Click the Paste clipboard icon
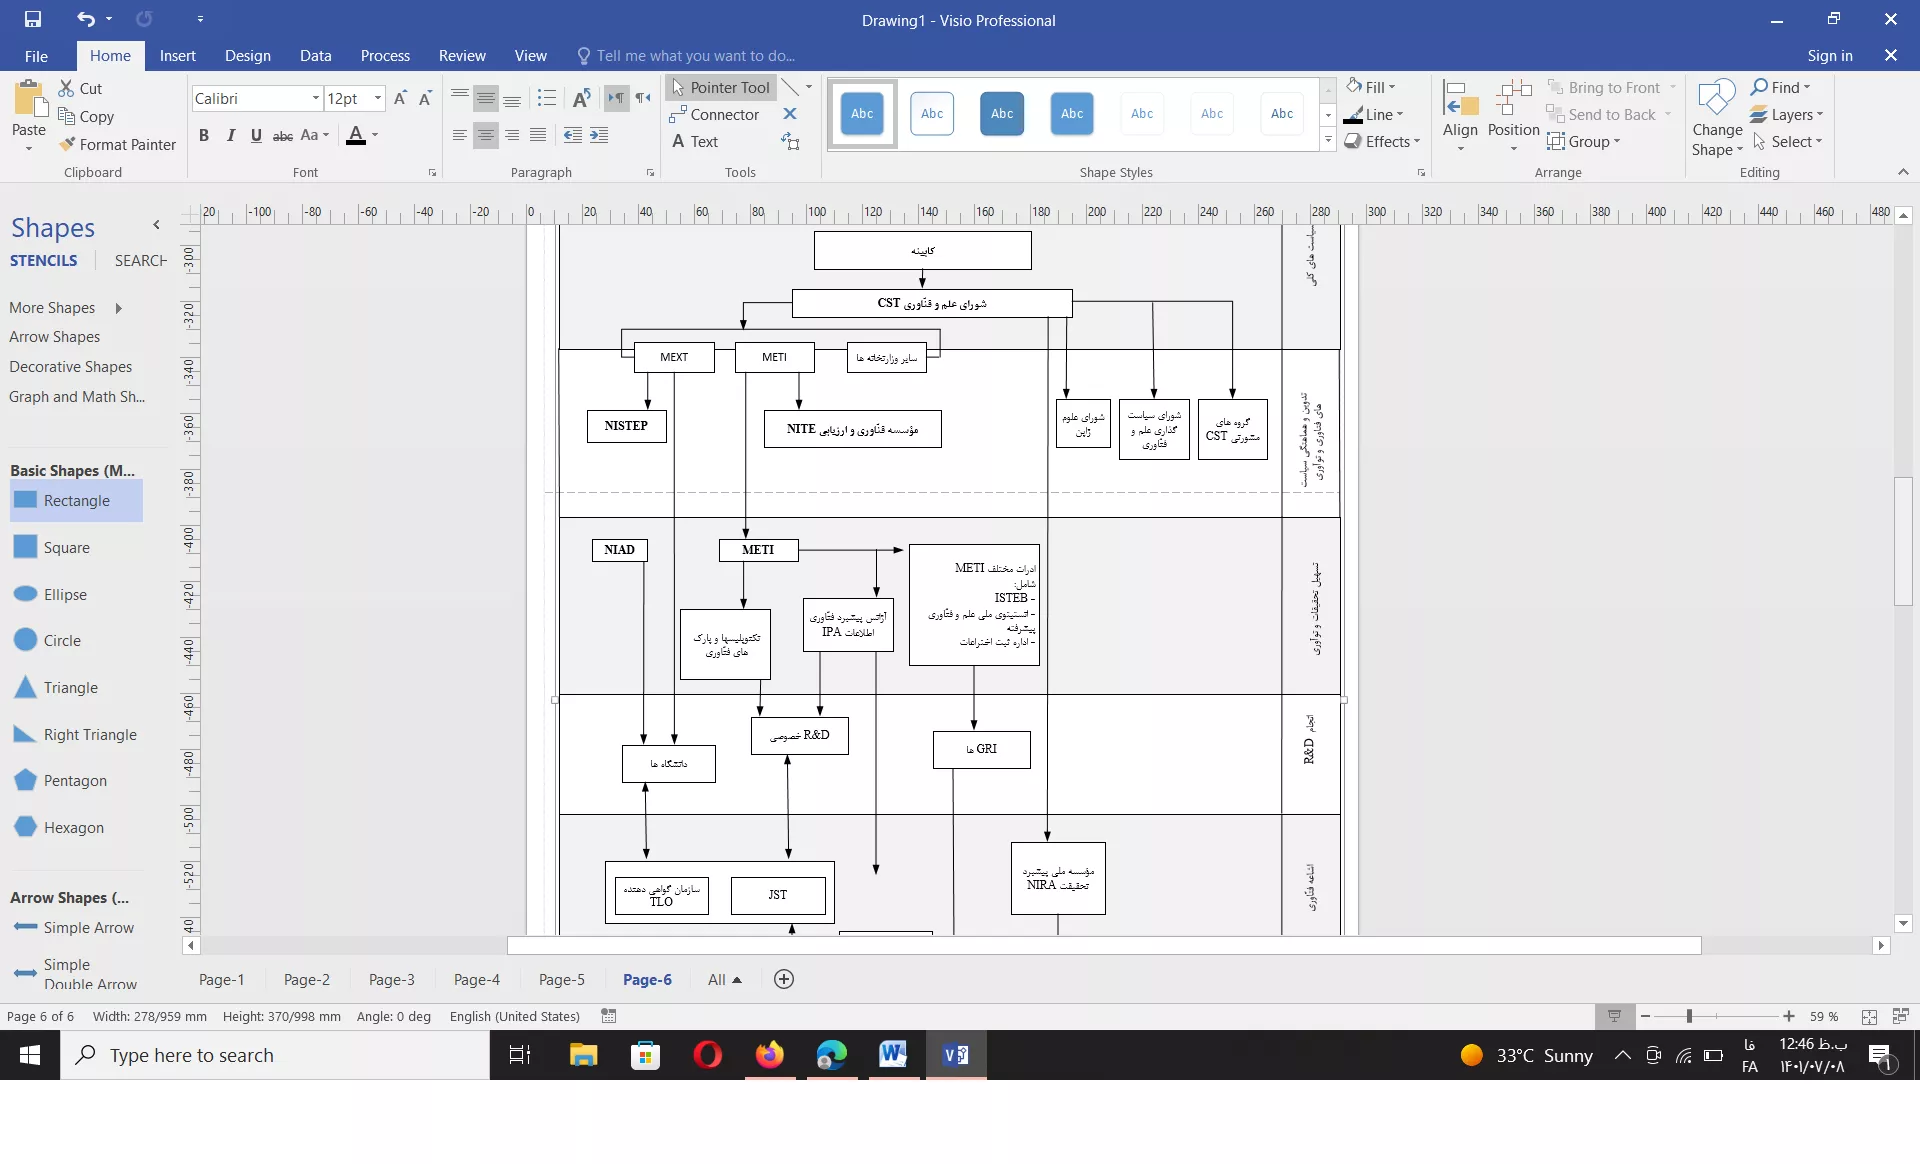Screen dimensions: 1920x1164 [29, 100]
